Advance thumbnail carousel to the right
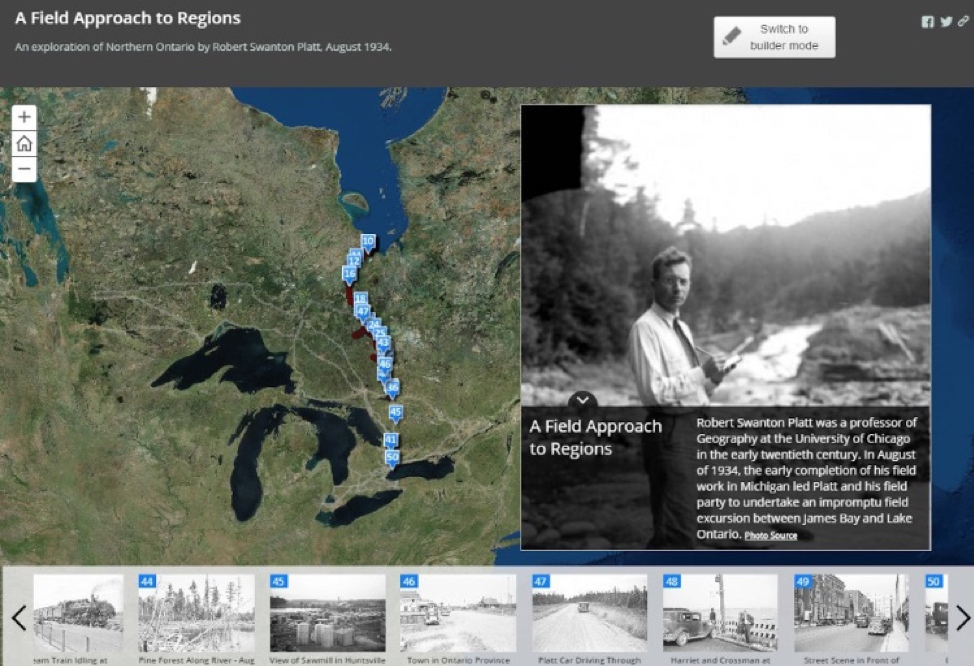Screen dimensions: 974x666 point(962,618)
